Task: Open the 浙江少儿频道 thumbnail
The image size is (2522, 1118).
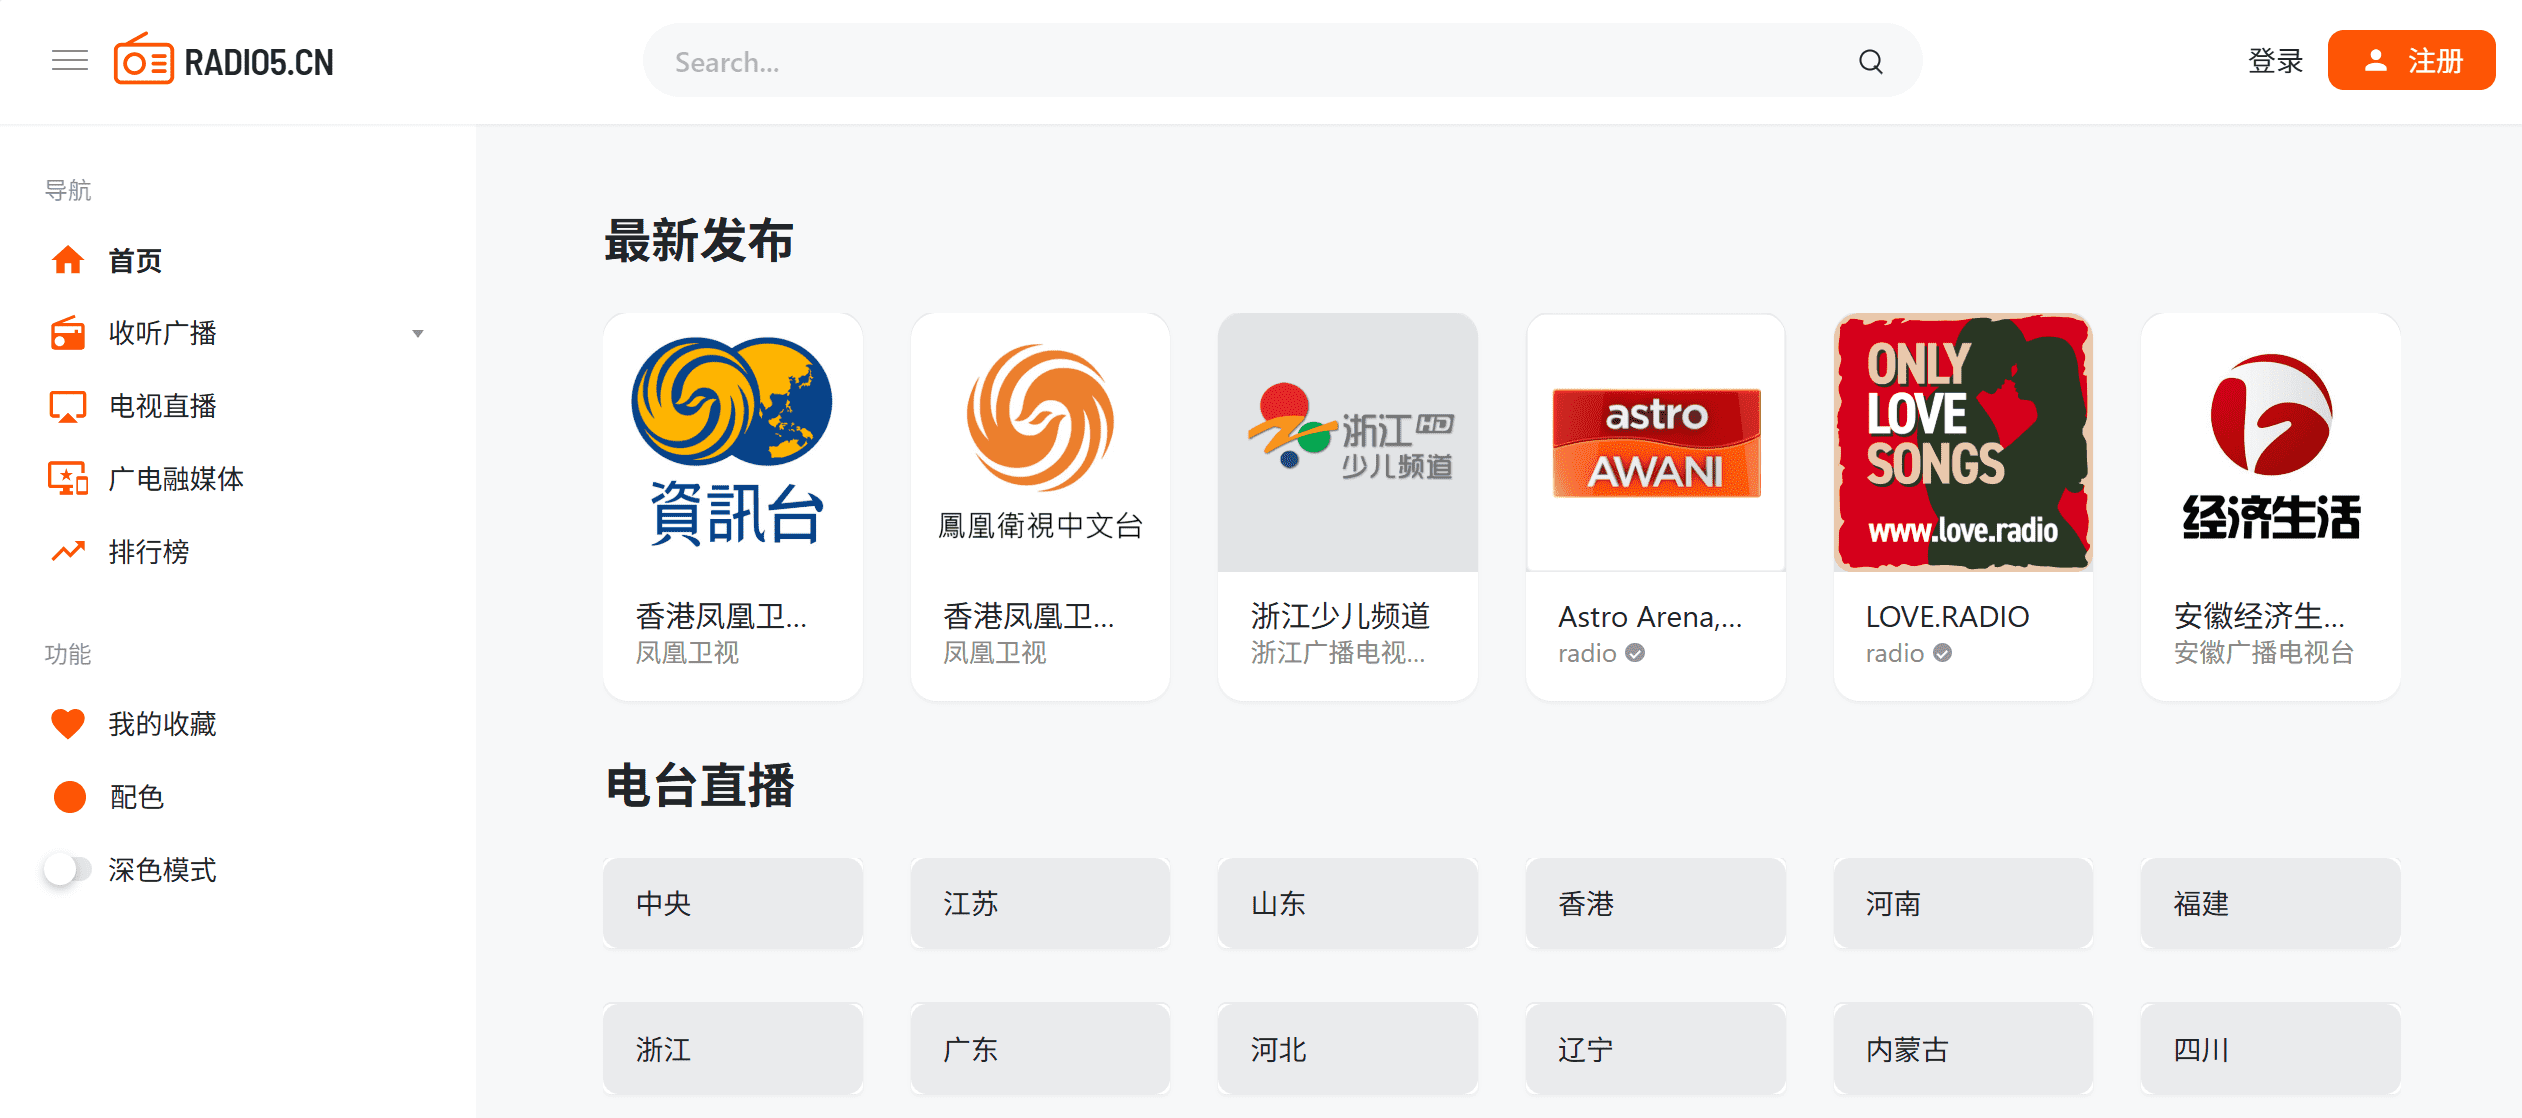Action: point(1348,443)
